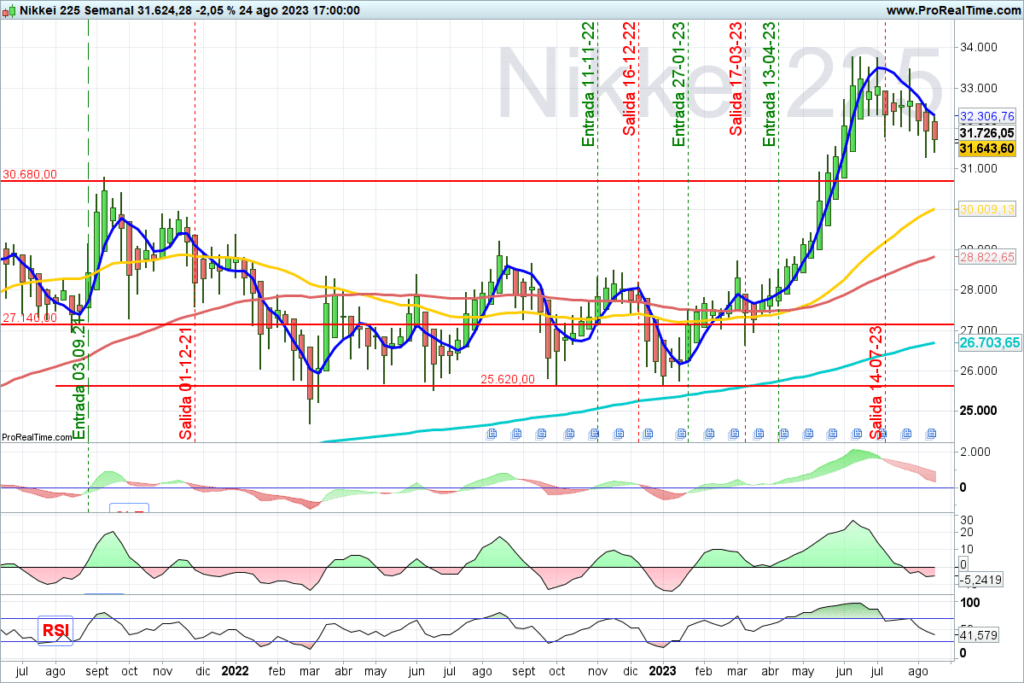Image resolution: width=1024 pixels, height=683 pixels.
Task: Click the 41,579 RSI value label
Action: 978,635
